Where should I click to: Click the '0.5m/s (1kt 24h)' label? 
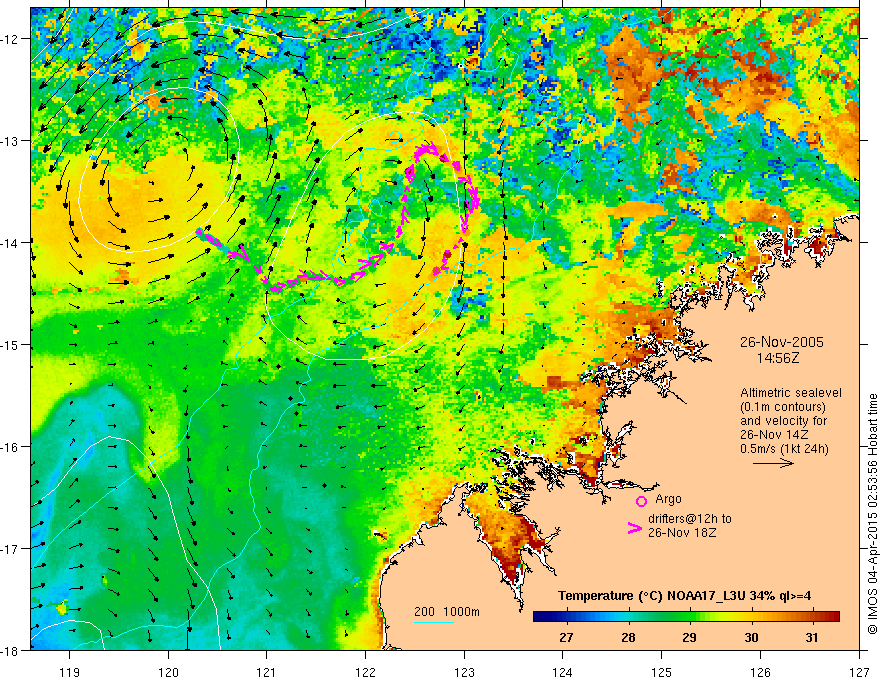(785, 449)
